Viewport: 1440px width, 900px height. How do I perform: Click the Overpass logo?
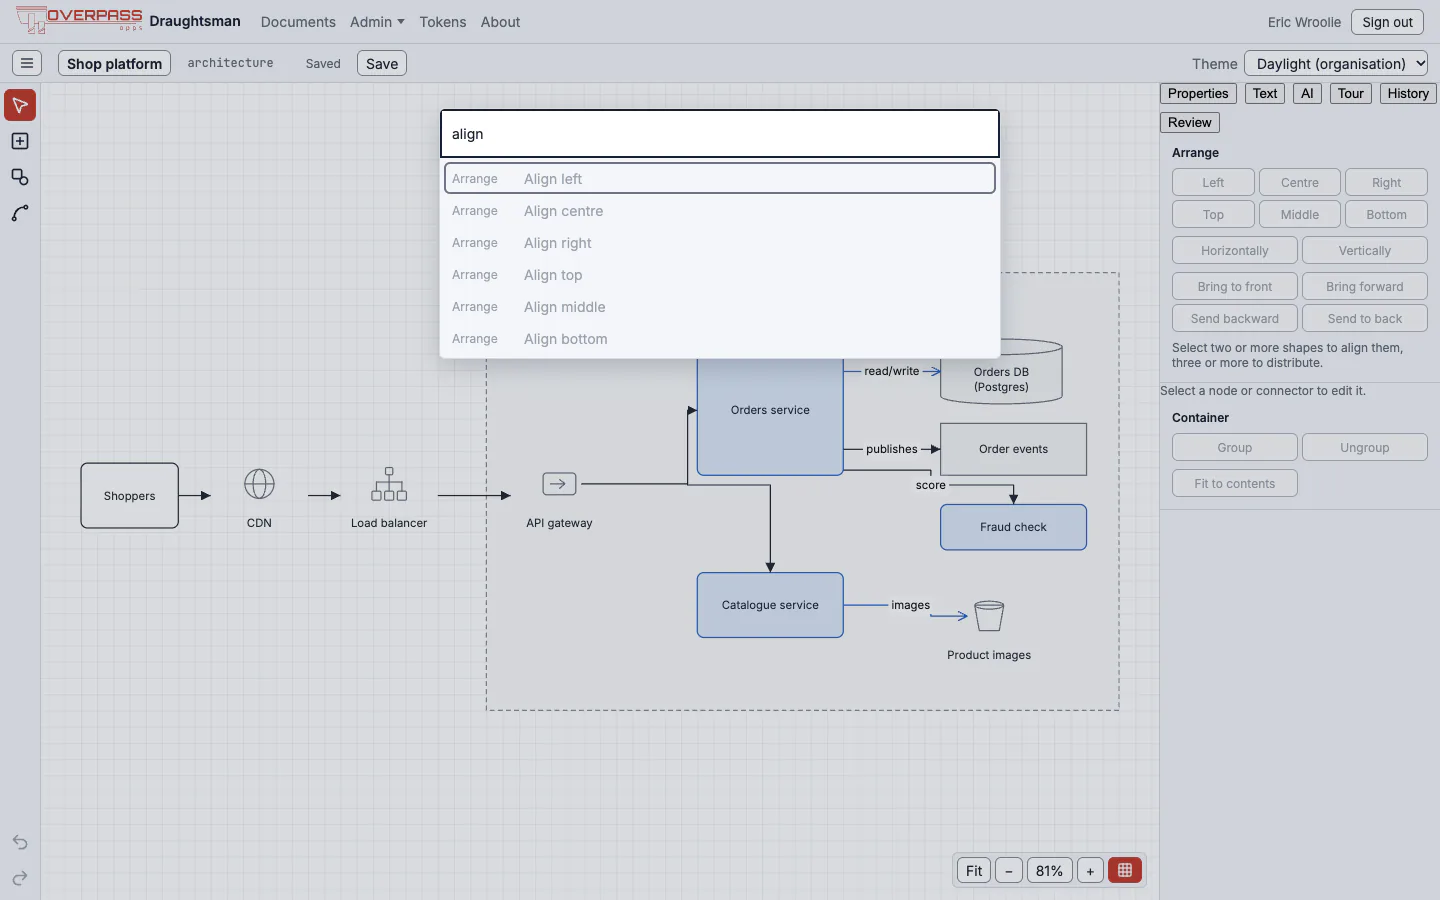[79, 20]
